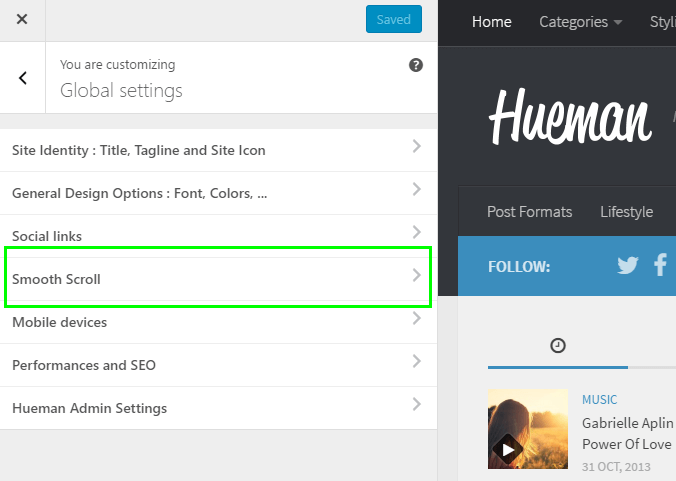
Task: Open General Design Options section
Action: pos(219,193)
